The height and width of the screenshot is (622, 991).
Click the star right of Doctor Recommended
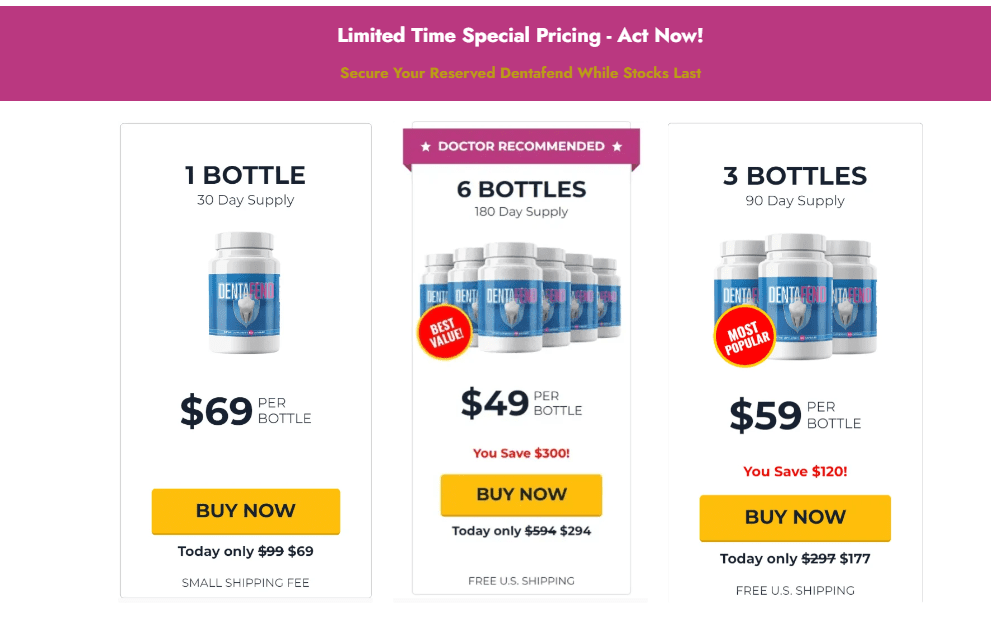(x=617, y=147)
